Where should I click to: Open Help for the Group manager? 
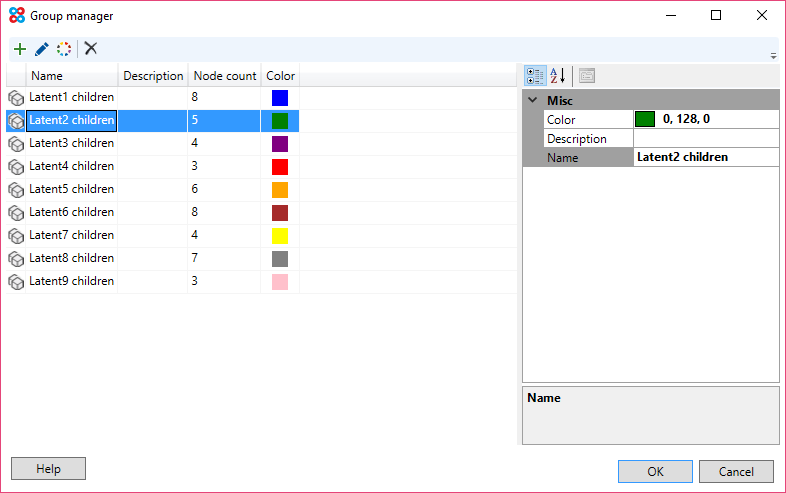pos(48,469)
